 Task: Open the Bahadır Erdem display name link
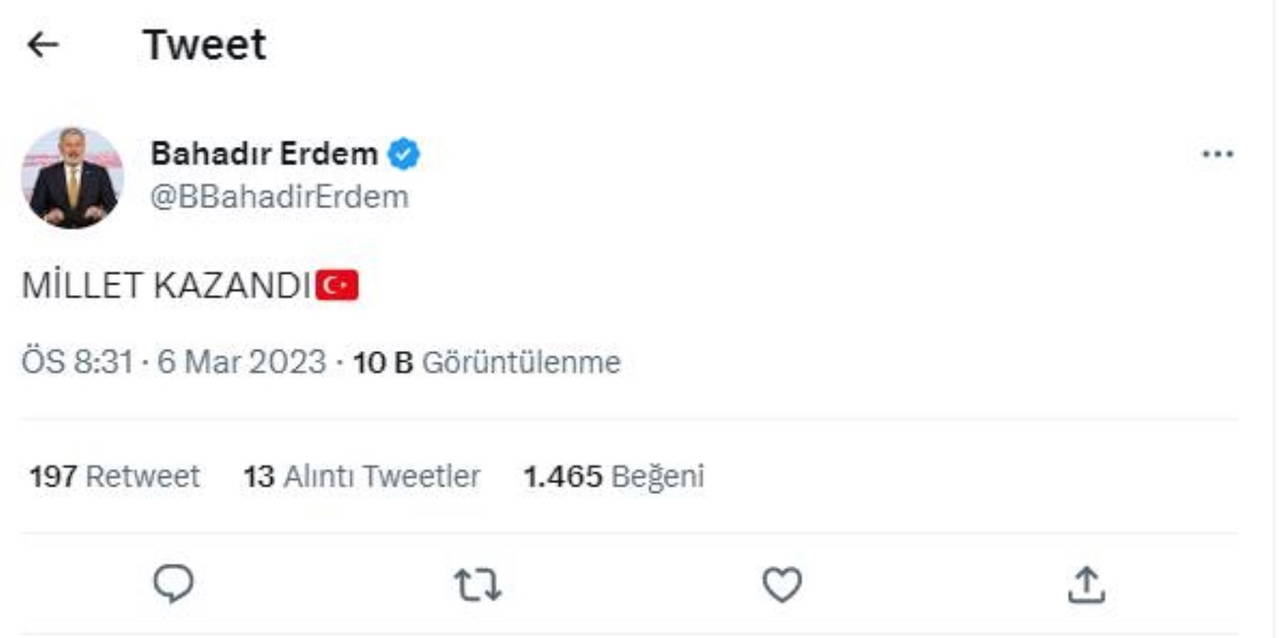(x=264, y=154)
